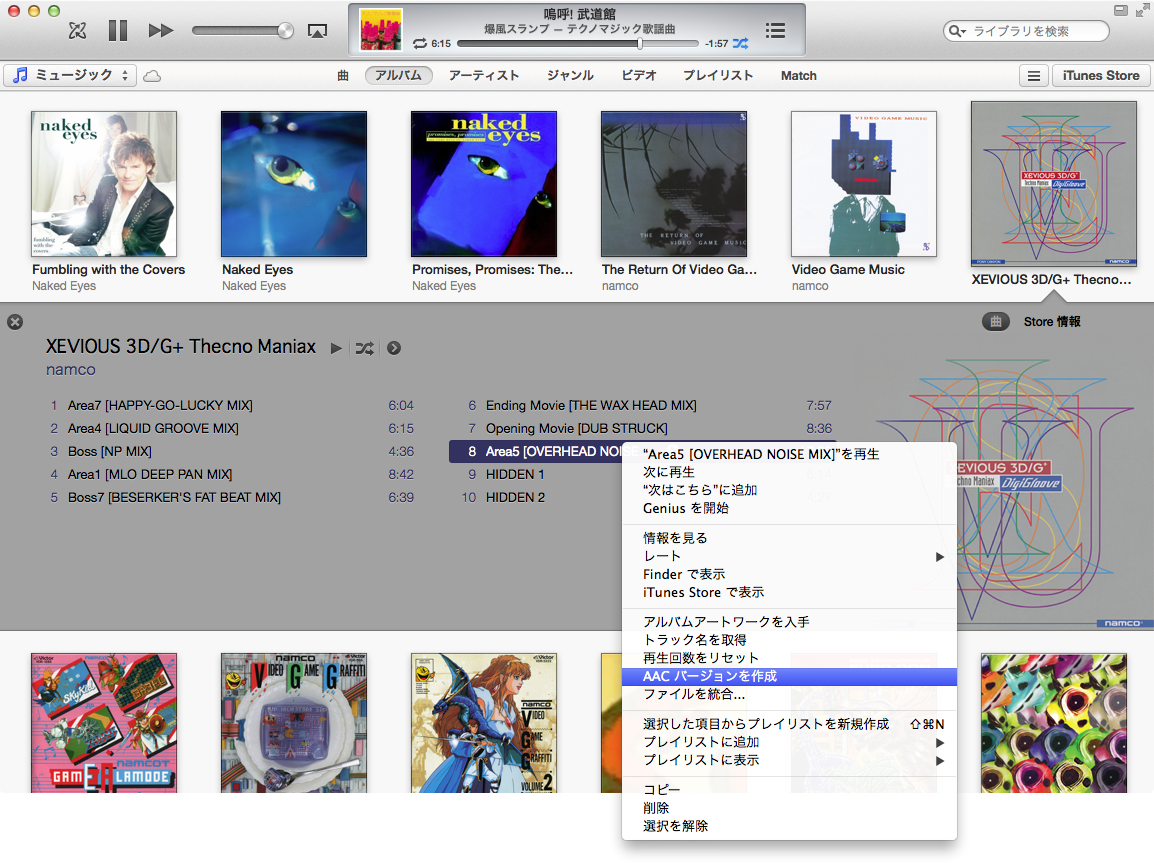Go to the Match tab
Screen dimensions: 1154x863
[799, 75]
